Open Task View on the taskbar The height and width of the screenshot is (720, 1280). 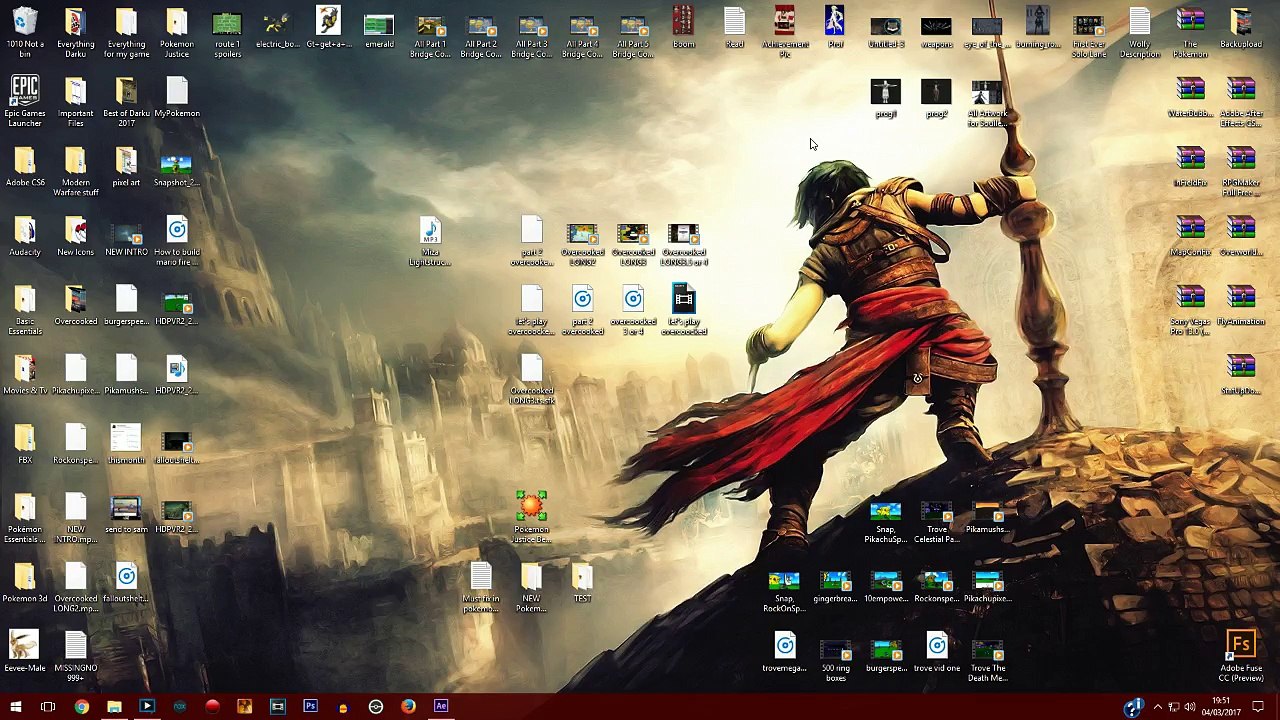pyautogui.click(x=48, y=707)
